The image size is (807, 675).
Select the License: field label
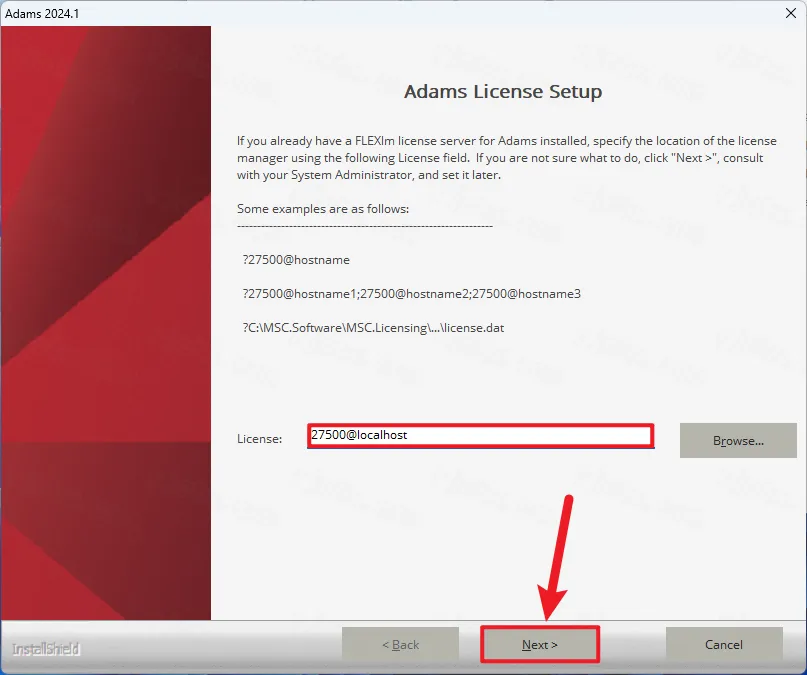point(259,439)
